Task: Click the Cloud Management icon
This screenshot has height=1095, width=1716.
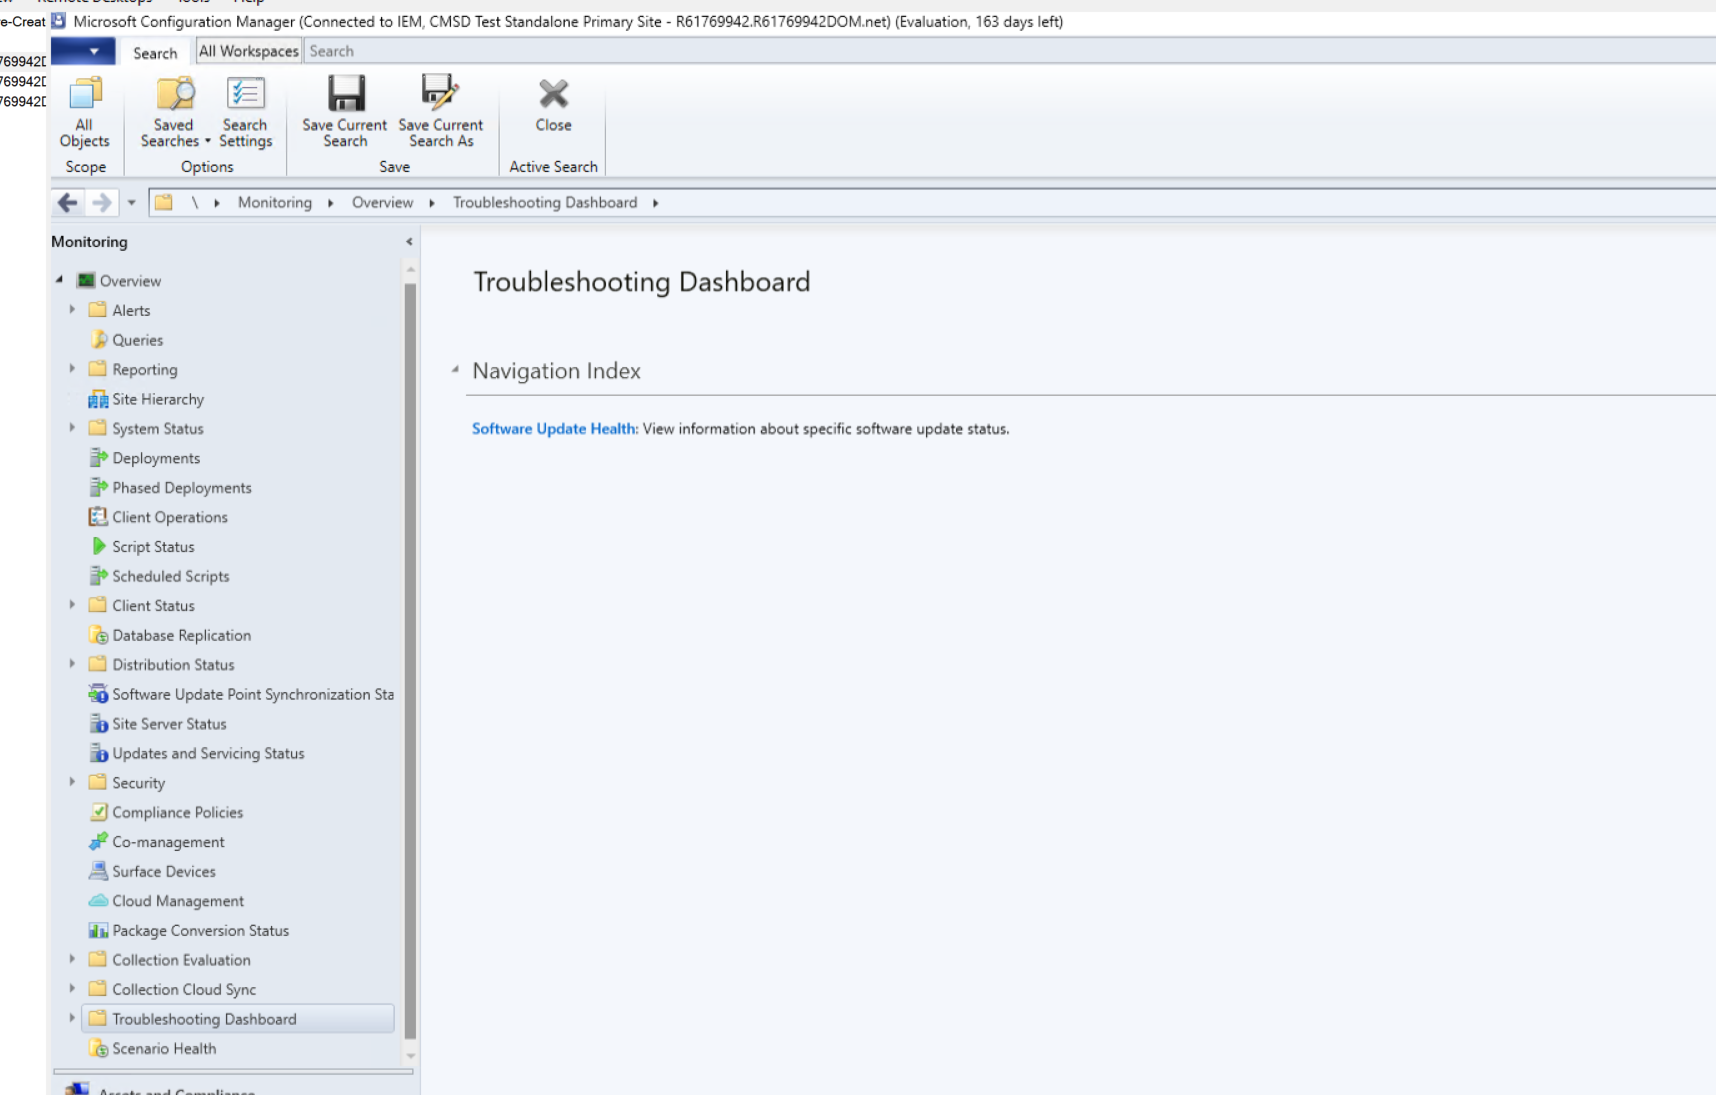Action: (x=98, y=900)
